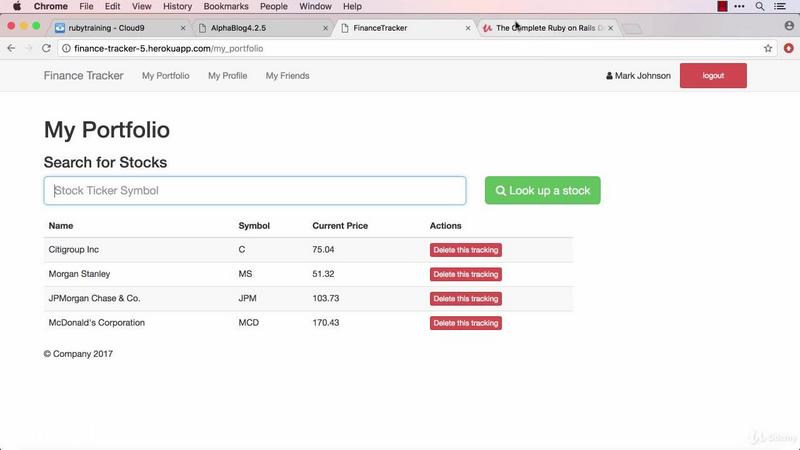Bookmark this page with star icon
Screen dimensions: 800x450
[x=768, y=48]
